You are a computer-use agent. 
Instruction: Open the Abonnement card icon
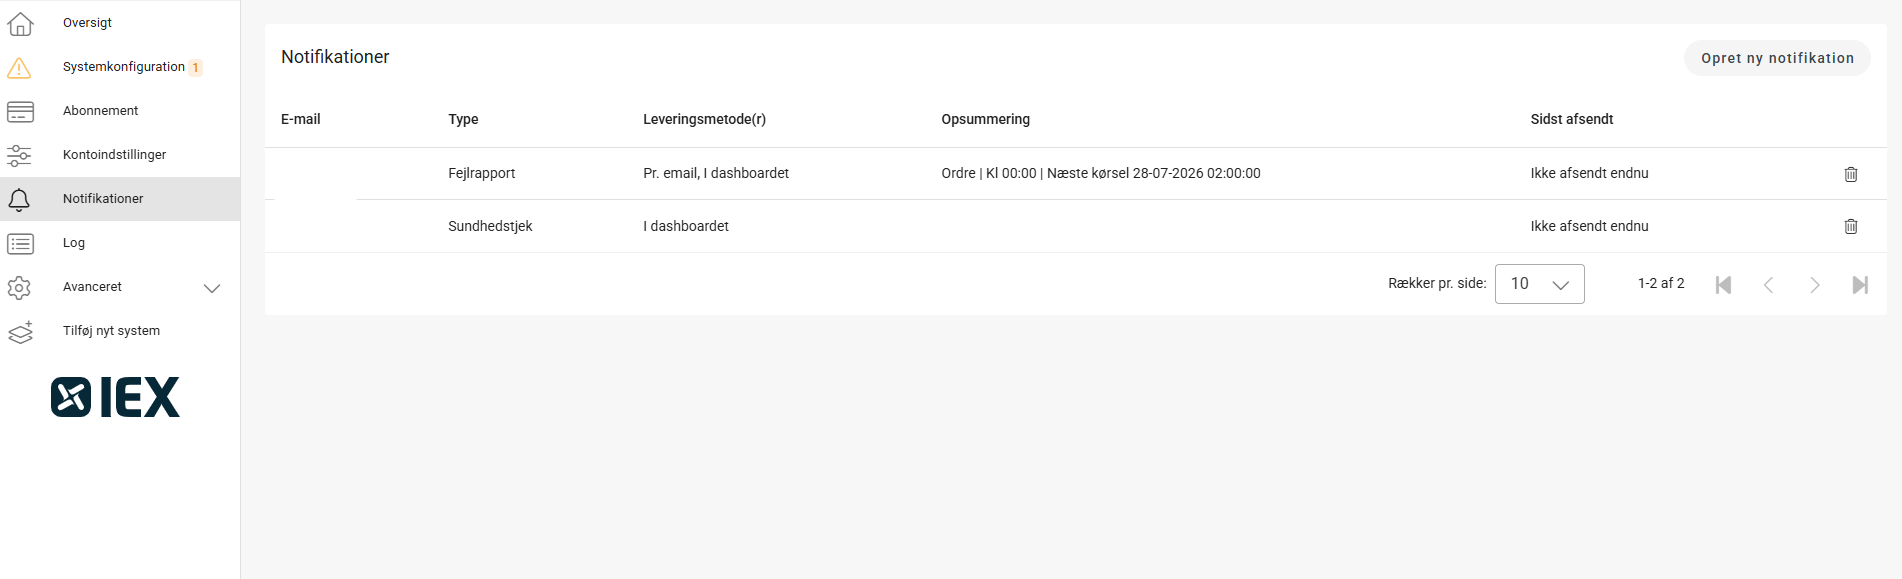pos(20,111)
